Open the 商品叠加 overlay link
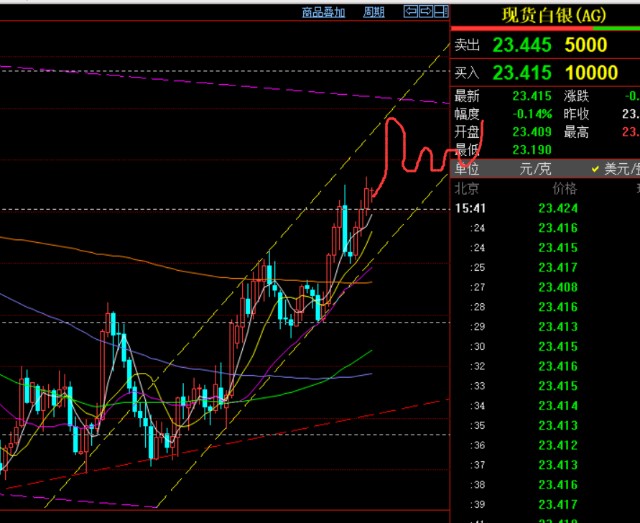 point(323,12)
